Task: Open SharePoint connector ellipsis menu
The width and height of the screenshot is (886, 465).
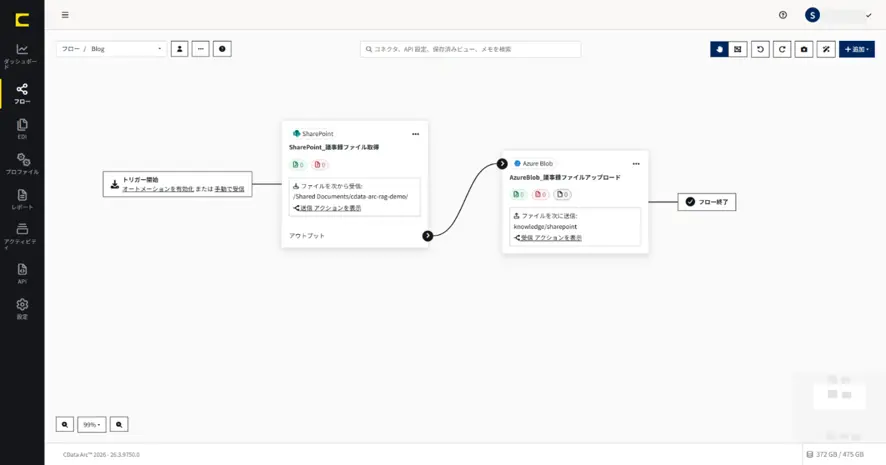Action: pyautogui.click(x=415, y=134)
